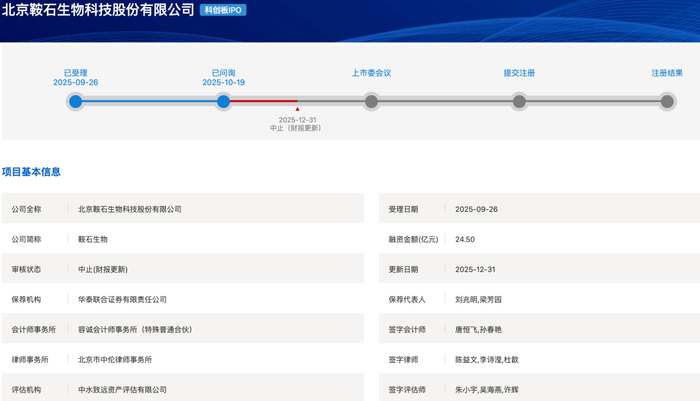Screen dimensions: 700x401
Task: Click the 提交注册 timeline node
Action: tap(519, 102)
